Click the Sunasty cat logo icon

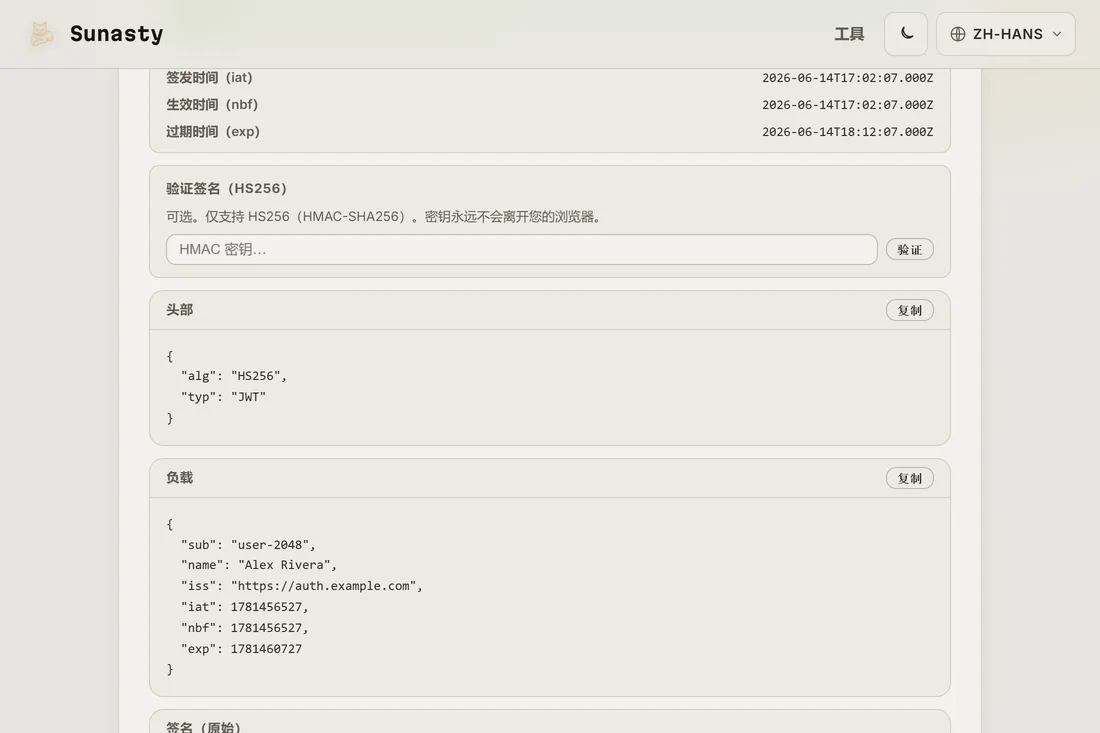[x=41, y=34]
